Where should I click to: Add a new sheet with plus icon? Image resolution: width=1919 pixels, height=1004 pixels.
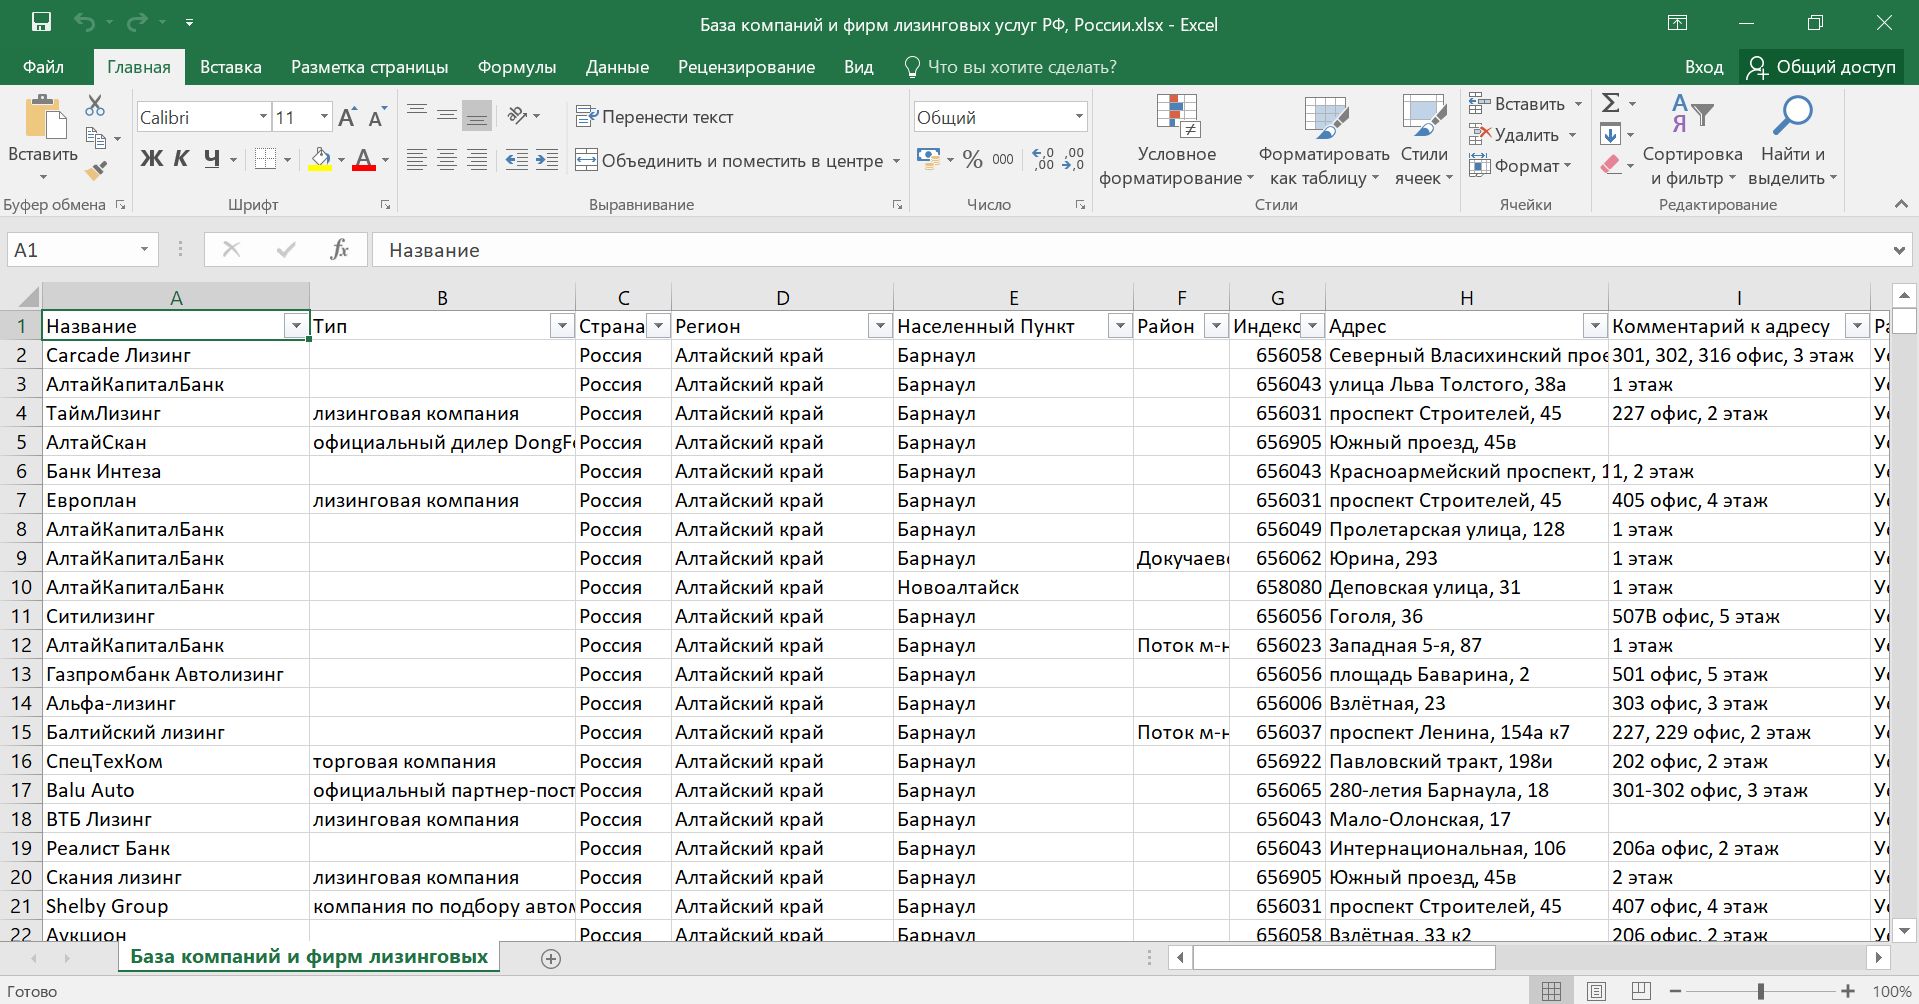click(x=550, y=958)
